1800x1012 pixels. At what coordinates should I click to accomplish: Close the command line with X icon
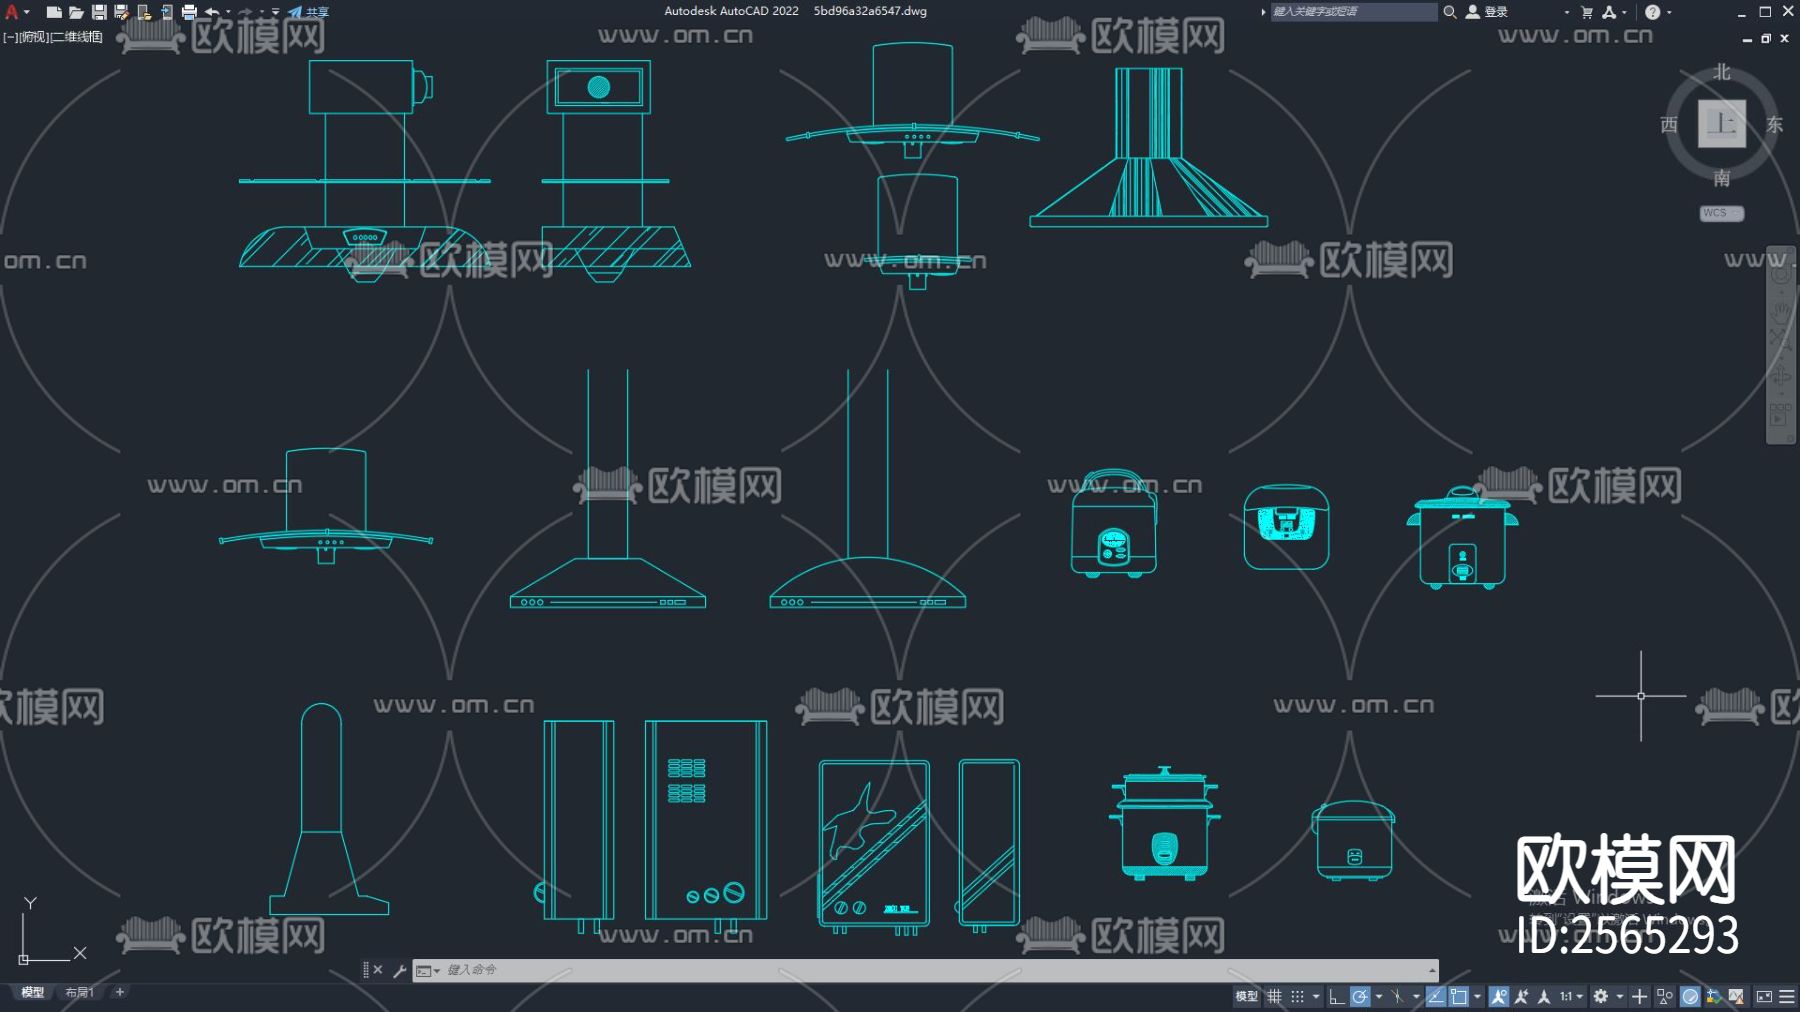coord(378,970)
